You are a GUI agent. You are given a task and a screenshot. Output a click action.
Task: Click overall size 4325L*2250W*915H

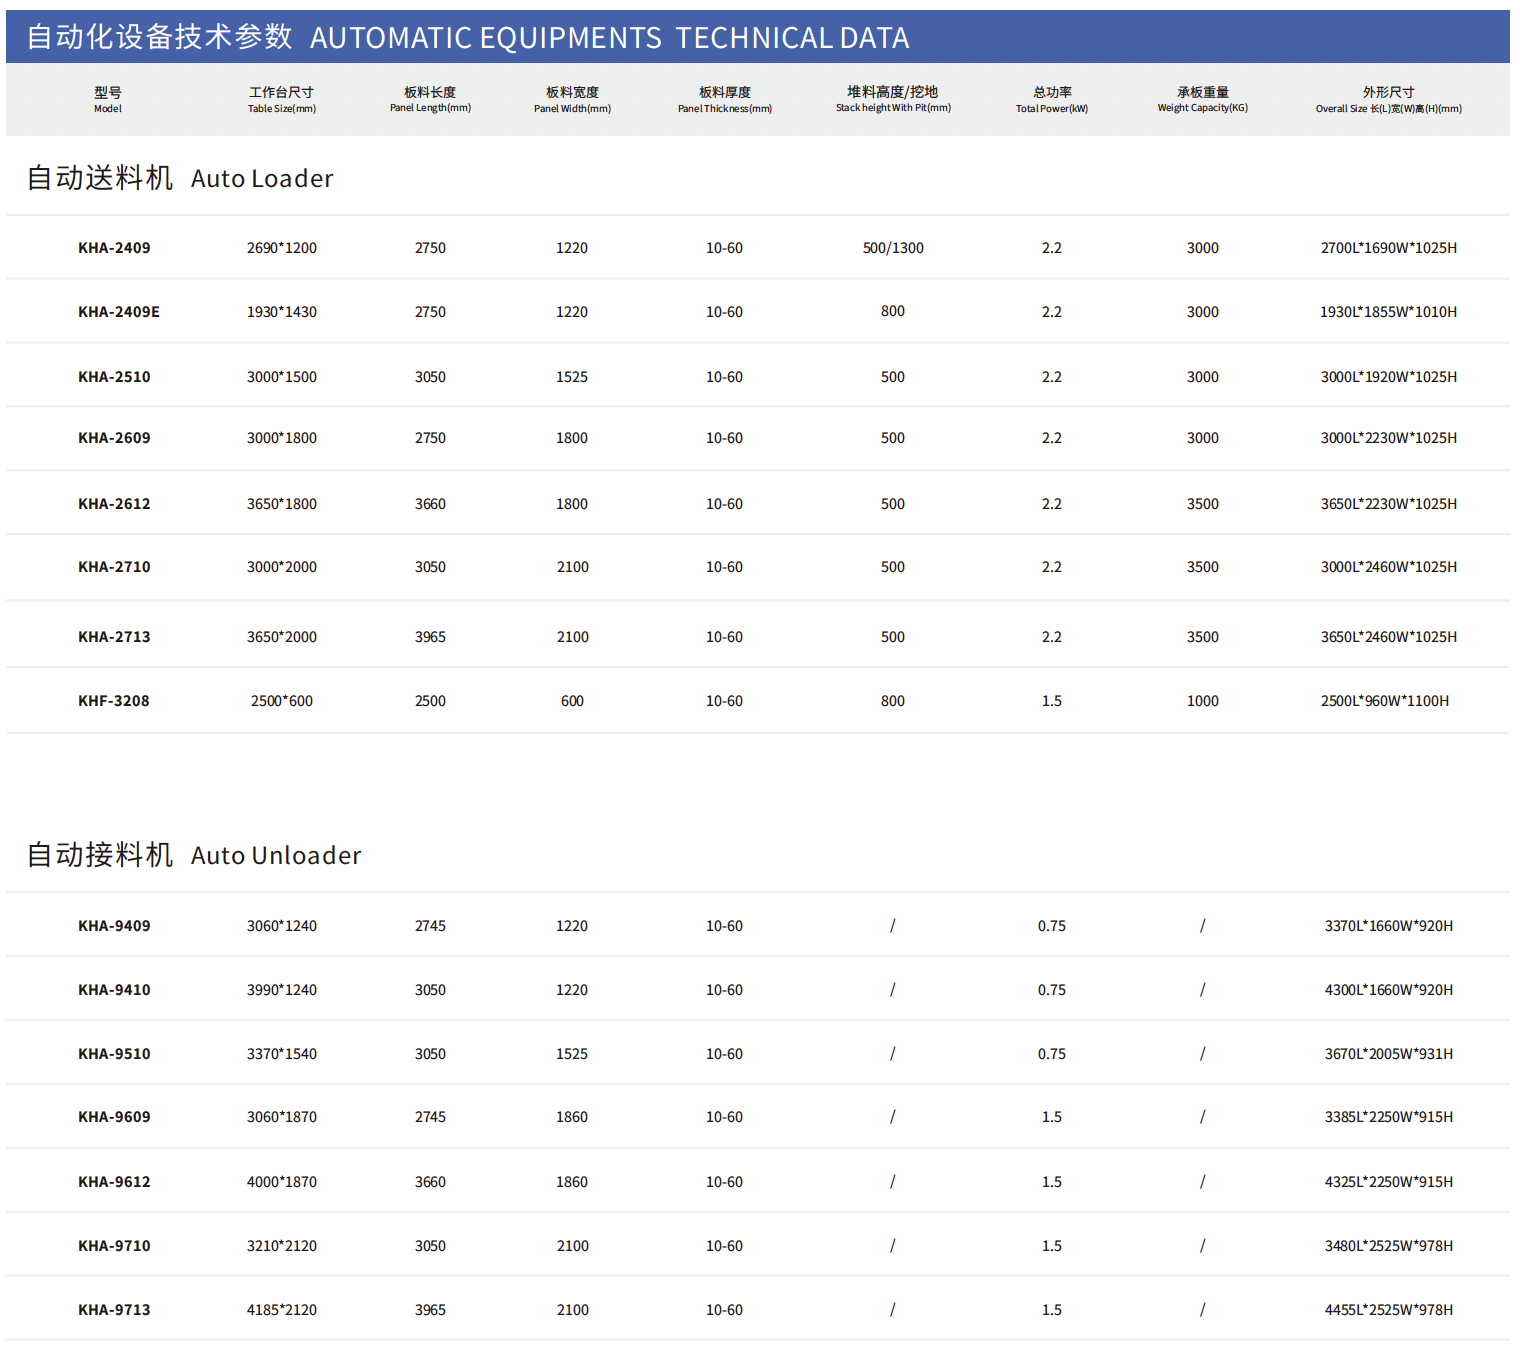pyautogui.click(x=1389, y=1182)
